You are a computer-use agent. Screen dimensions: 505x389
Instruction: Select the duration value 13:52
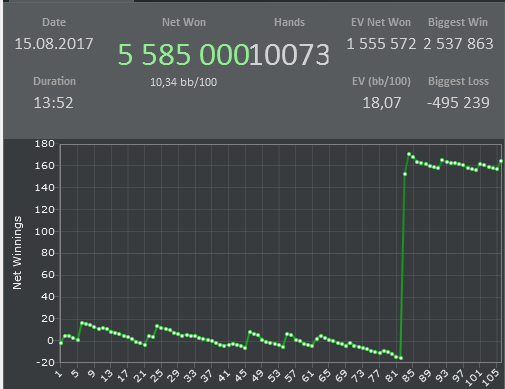tap(53, 103)
